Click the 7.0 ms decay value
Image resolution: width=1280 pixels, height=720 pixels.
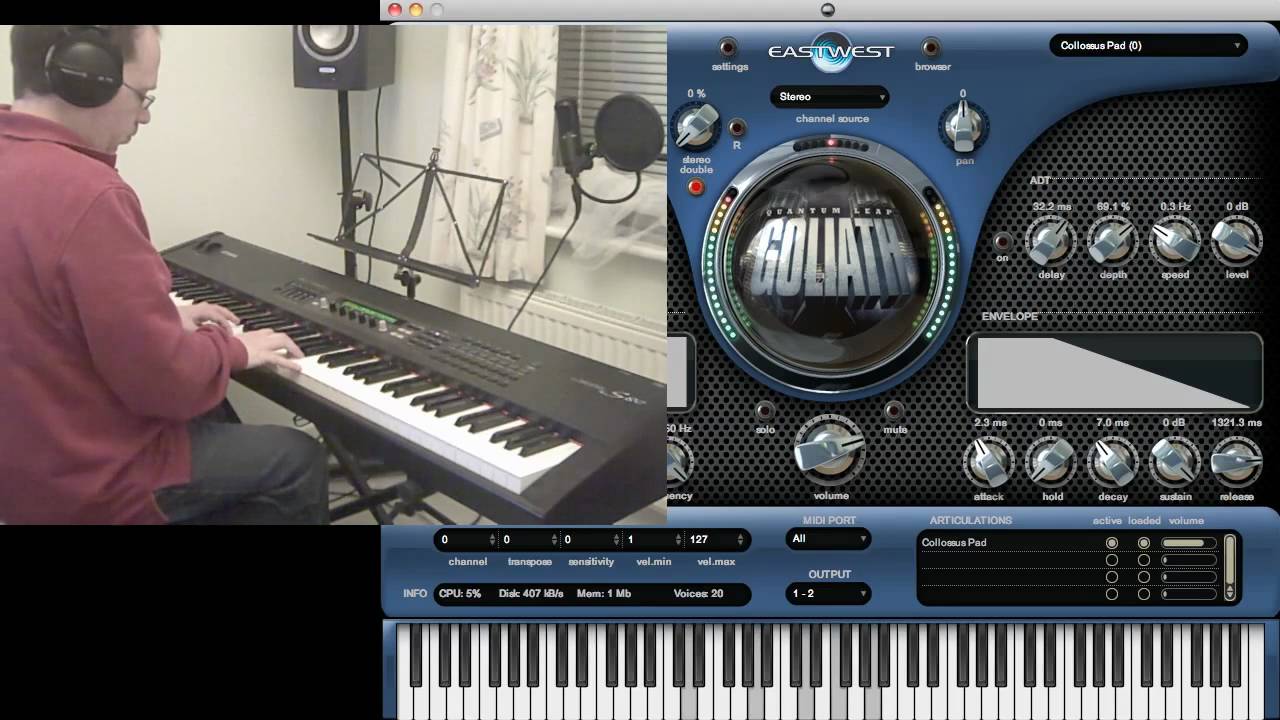(x=1112, y=423)
